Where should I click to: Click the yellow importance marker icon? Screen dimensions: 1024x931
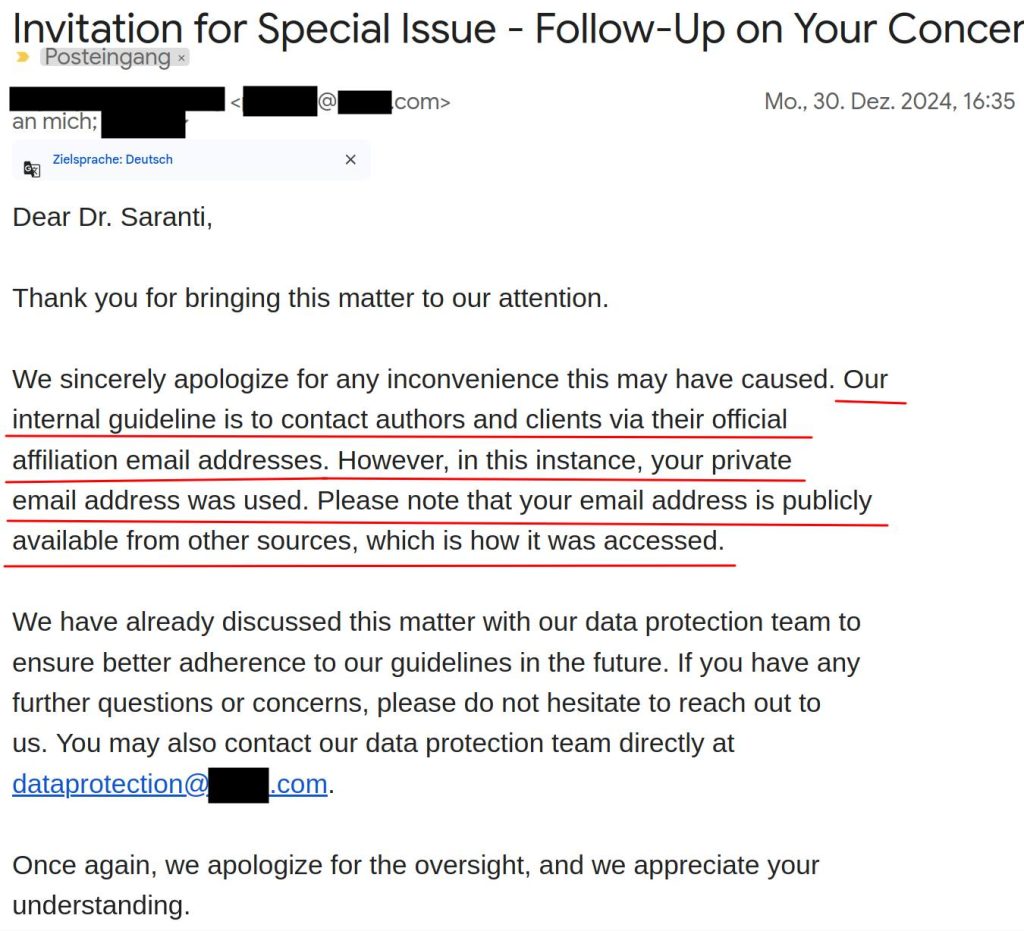(23, 57)
